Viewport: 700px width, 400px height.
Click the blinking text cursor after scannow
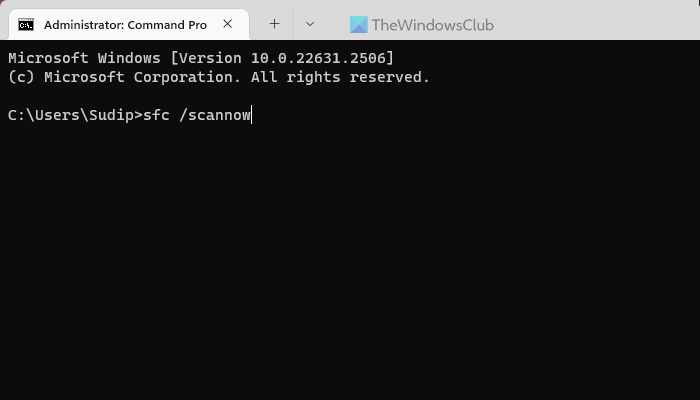[x=252, y=115]
